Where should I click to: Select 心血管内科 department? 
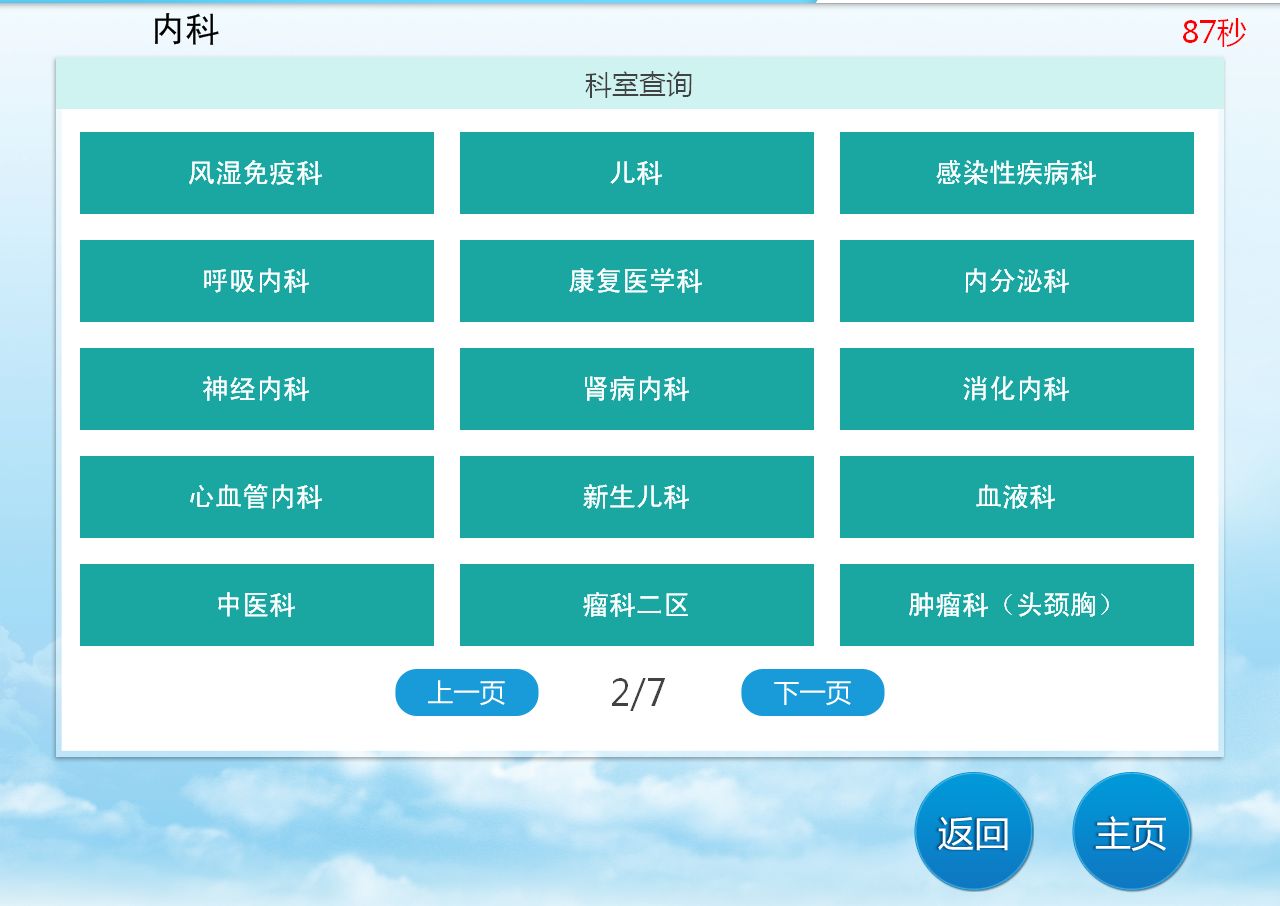pyautogui.click(x=257, y=497)
